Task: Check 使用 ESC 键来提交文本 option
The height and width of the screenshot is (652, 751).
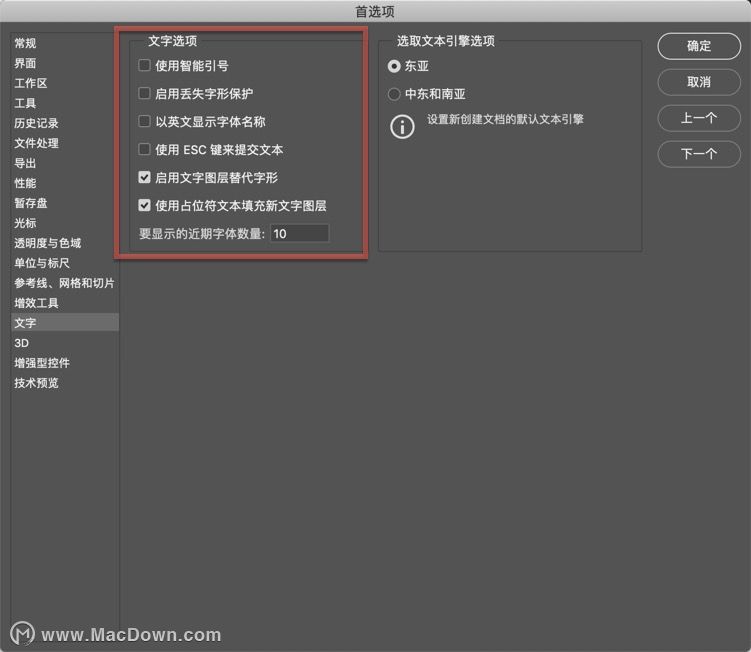Action: [144, 149]
